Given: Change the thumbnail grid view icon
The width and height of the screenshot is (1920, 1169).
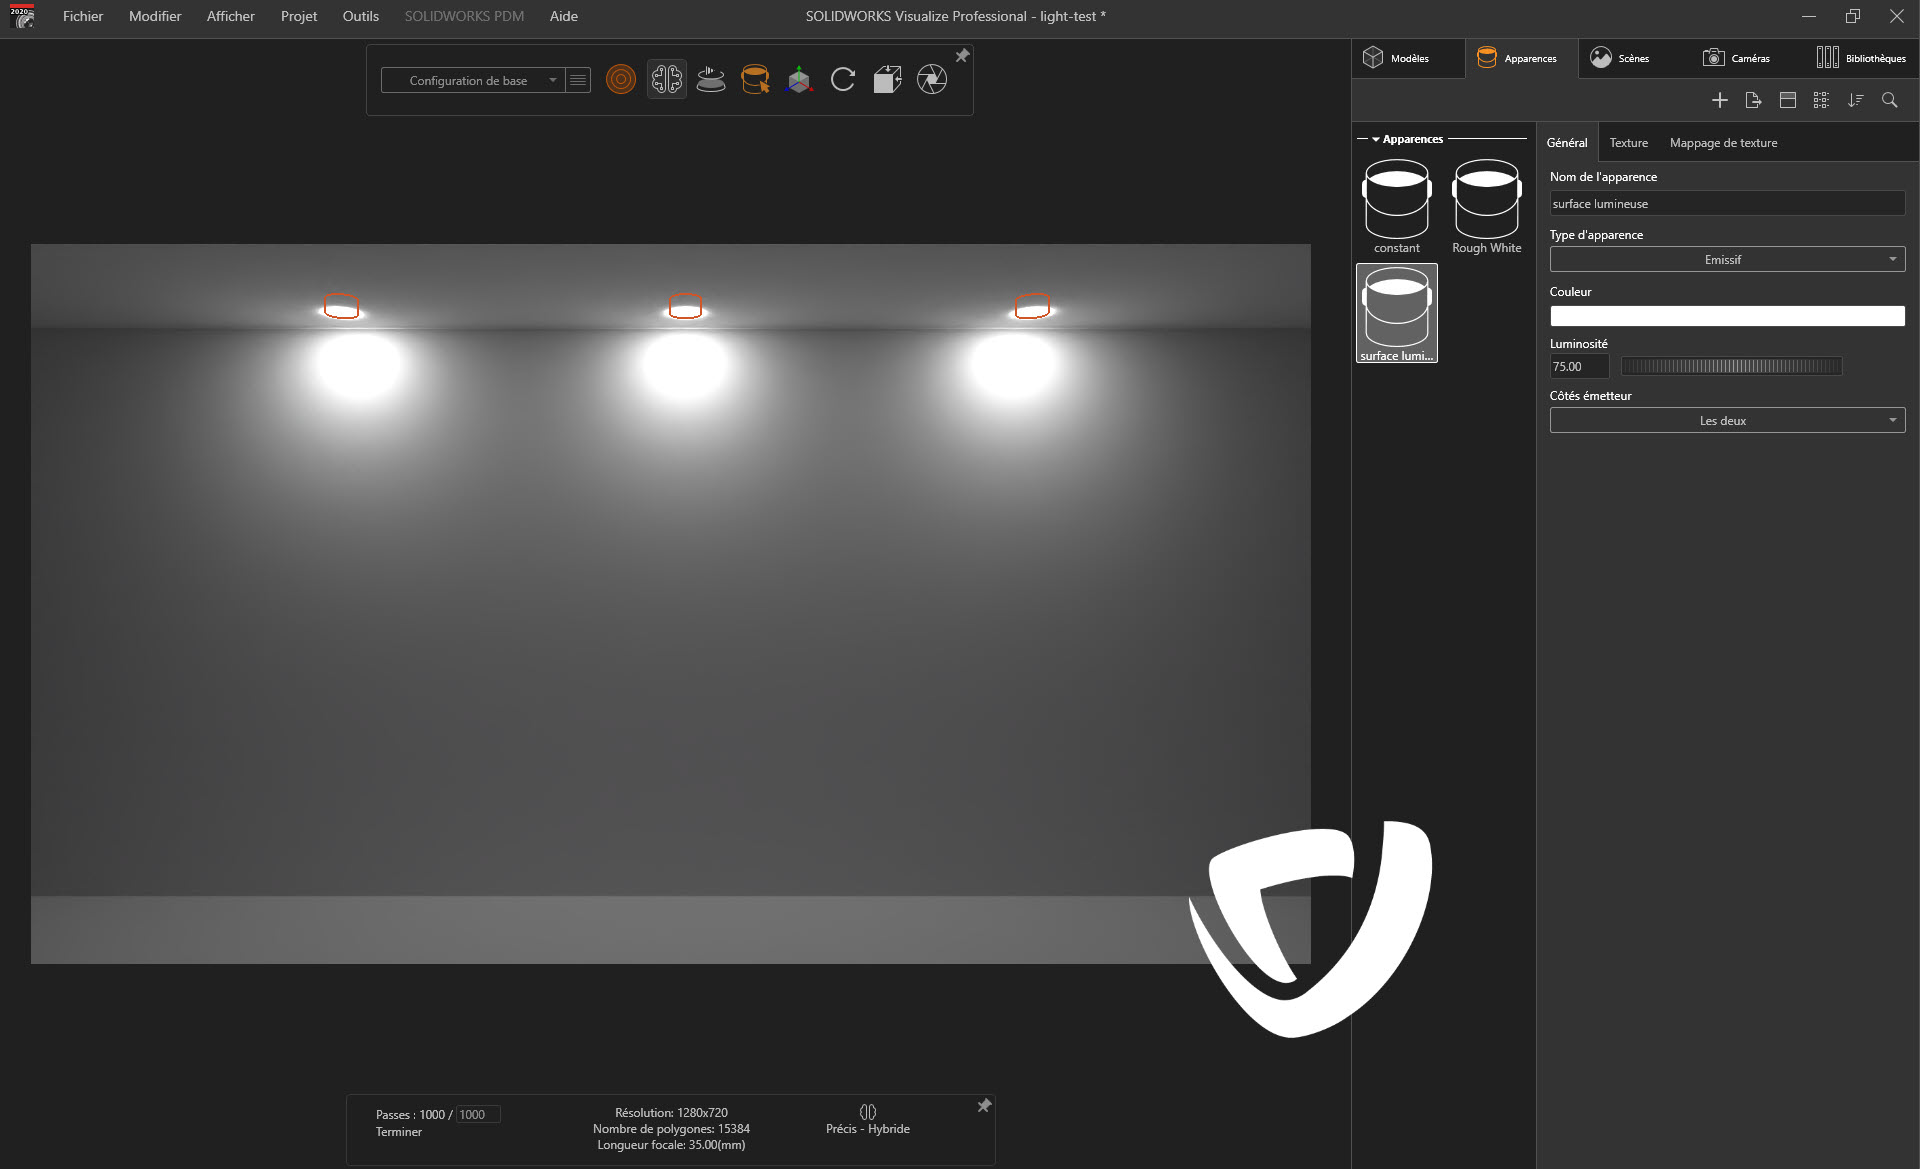Looking at the screenshot, I should point(1821,100).
